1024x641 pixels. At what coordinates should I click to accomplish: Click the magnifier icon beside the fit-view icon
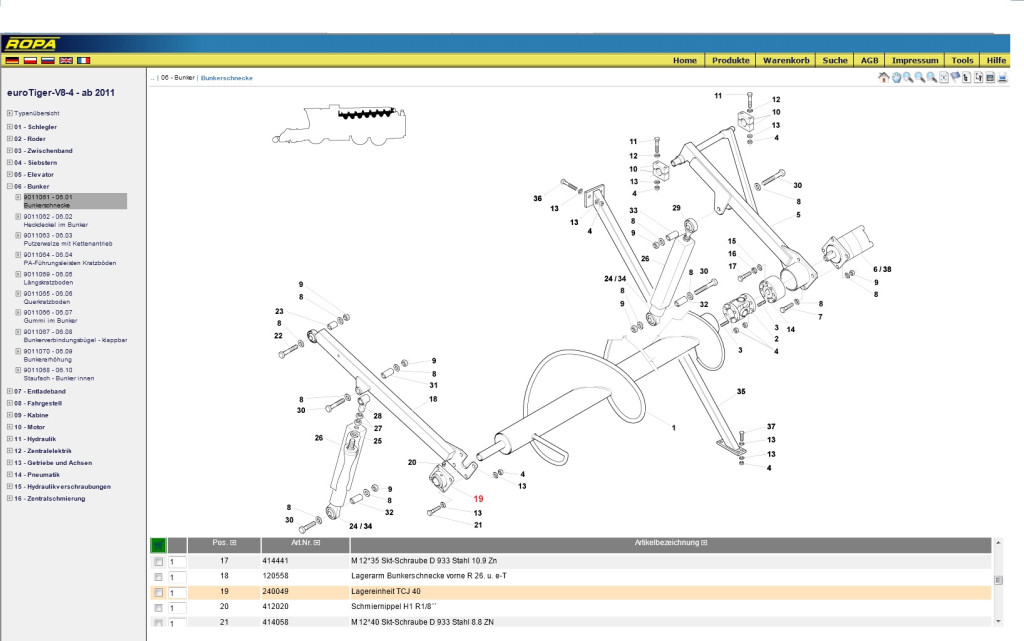click(932, 77)
